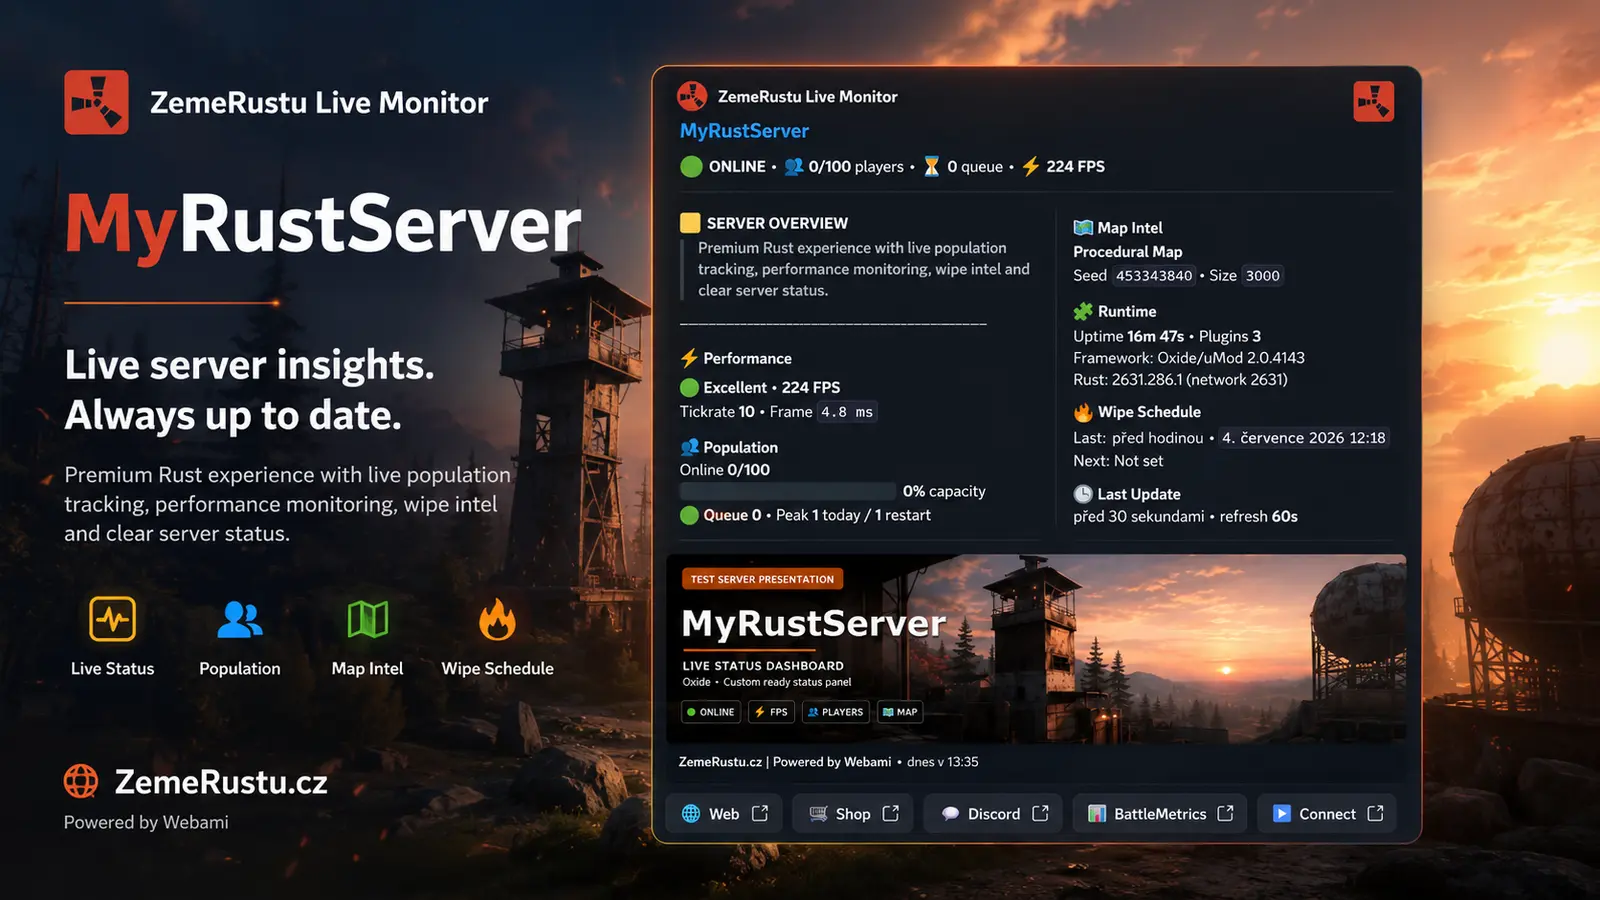Click the 'Framework: Oxide/uMod 2.0.4143' line

click(1189, 358)
